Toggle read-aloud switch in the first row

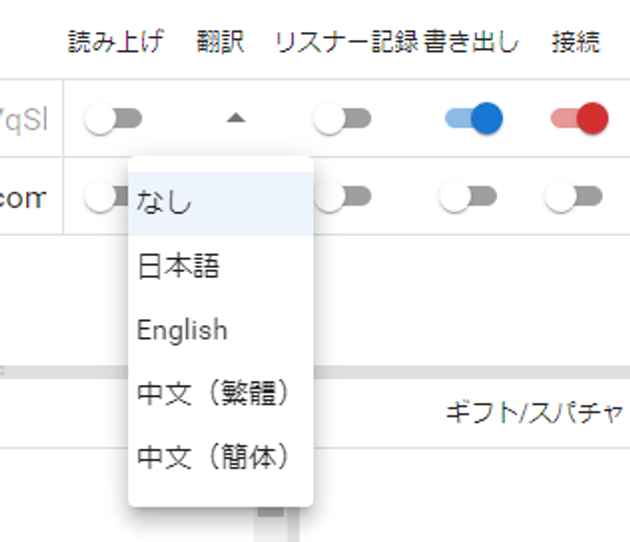(x=113, y=120)
